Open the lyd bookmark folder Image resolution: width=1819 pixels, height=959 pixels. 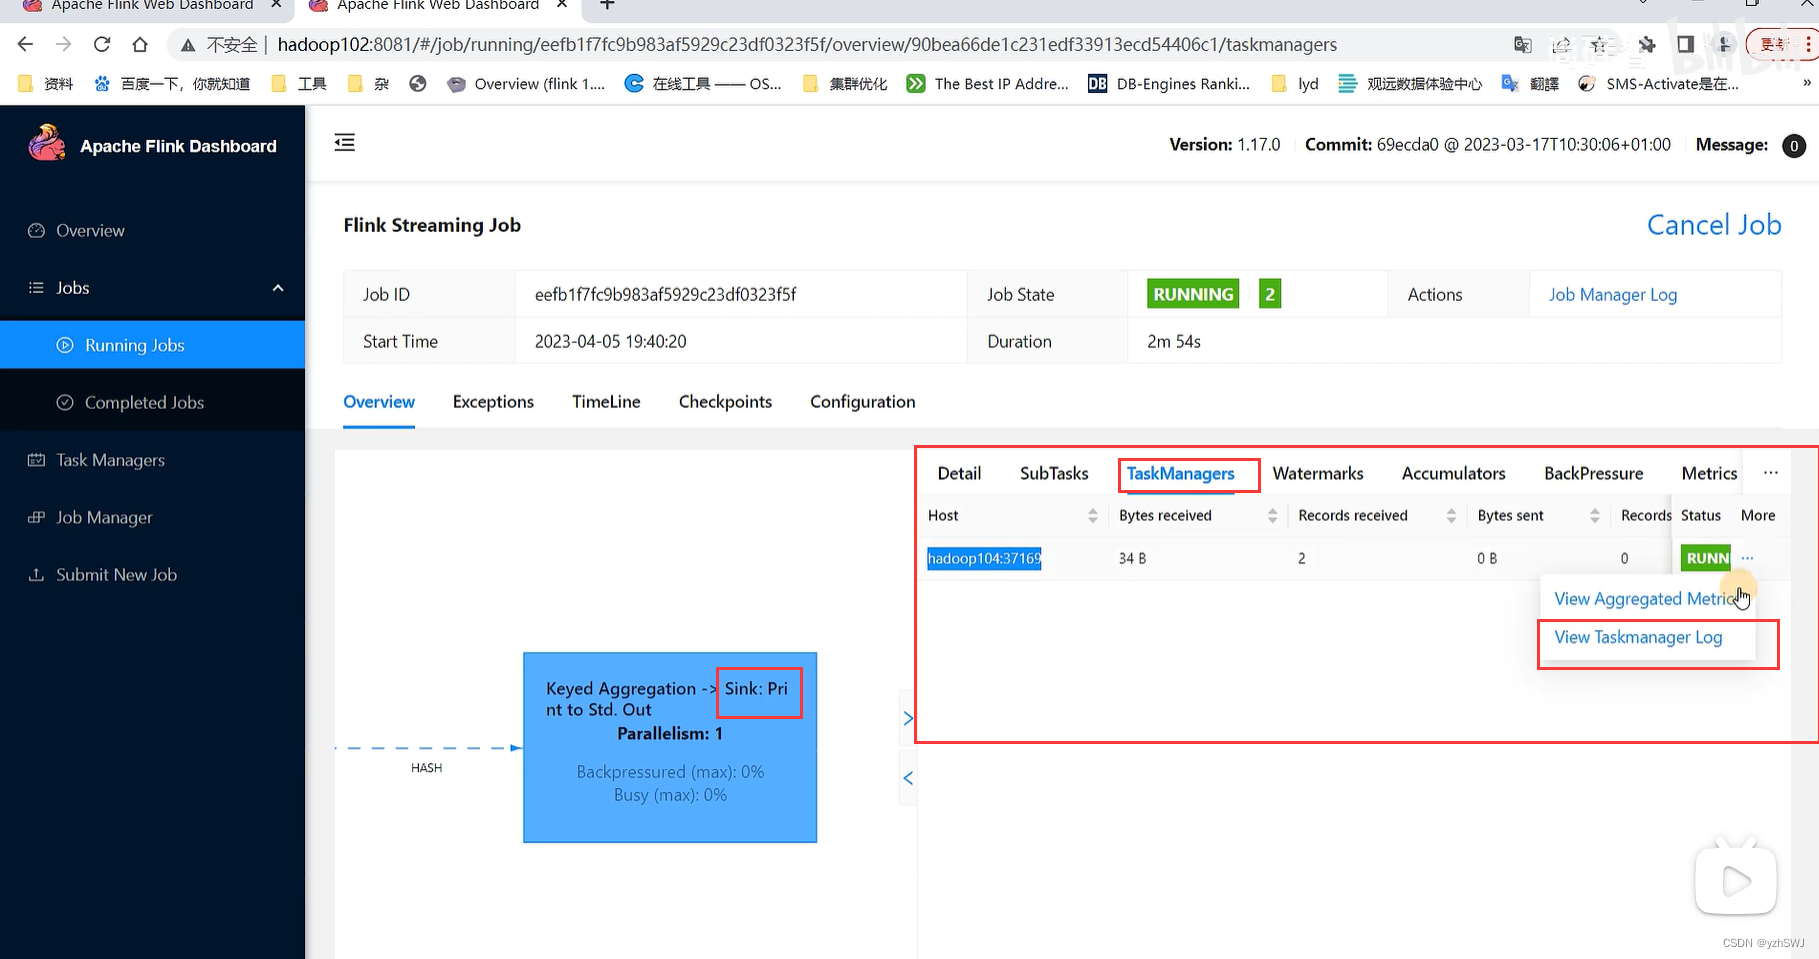coord(1295,84)
